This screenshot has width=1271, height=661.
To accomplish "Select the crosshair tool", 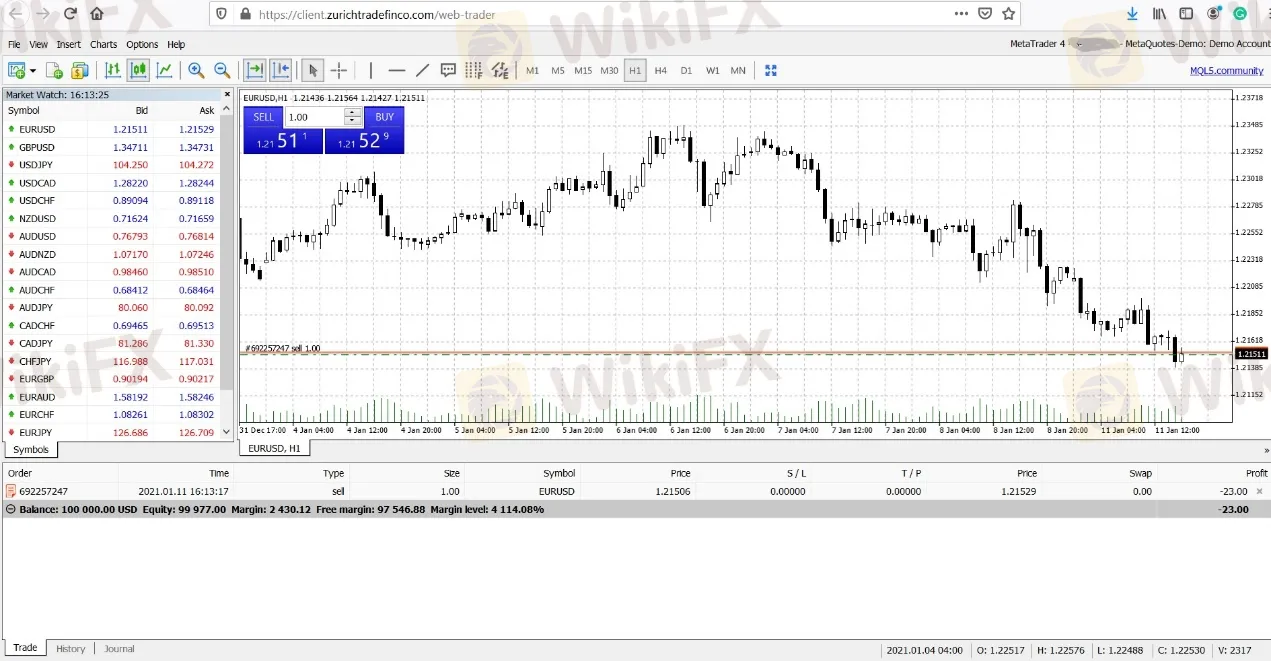I will (x=339, y=71).
